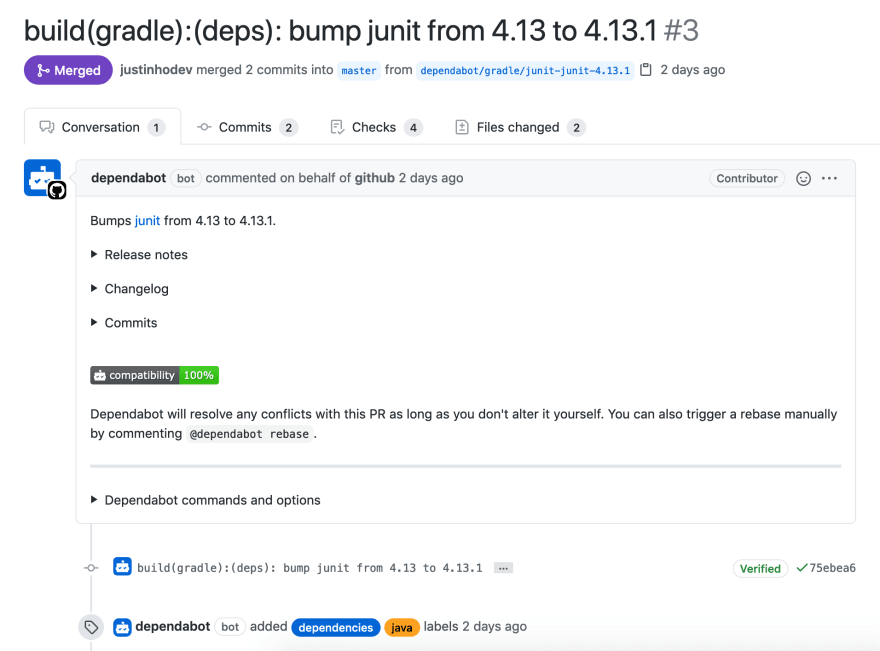
Task: Click the commit node icon in the timeline
Action: point(91,568)
